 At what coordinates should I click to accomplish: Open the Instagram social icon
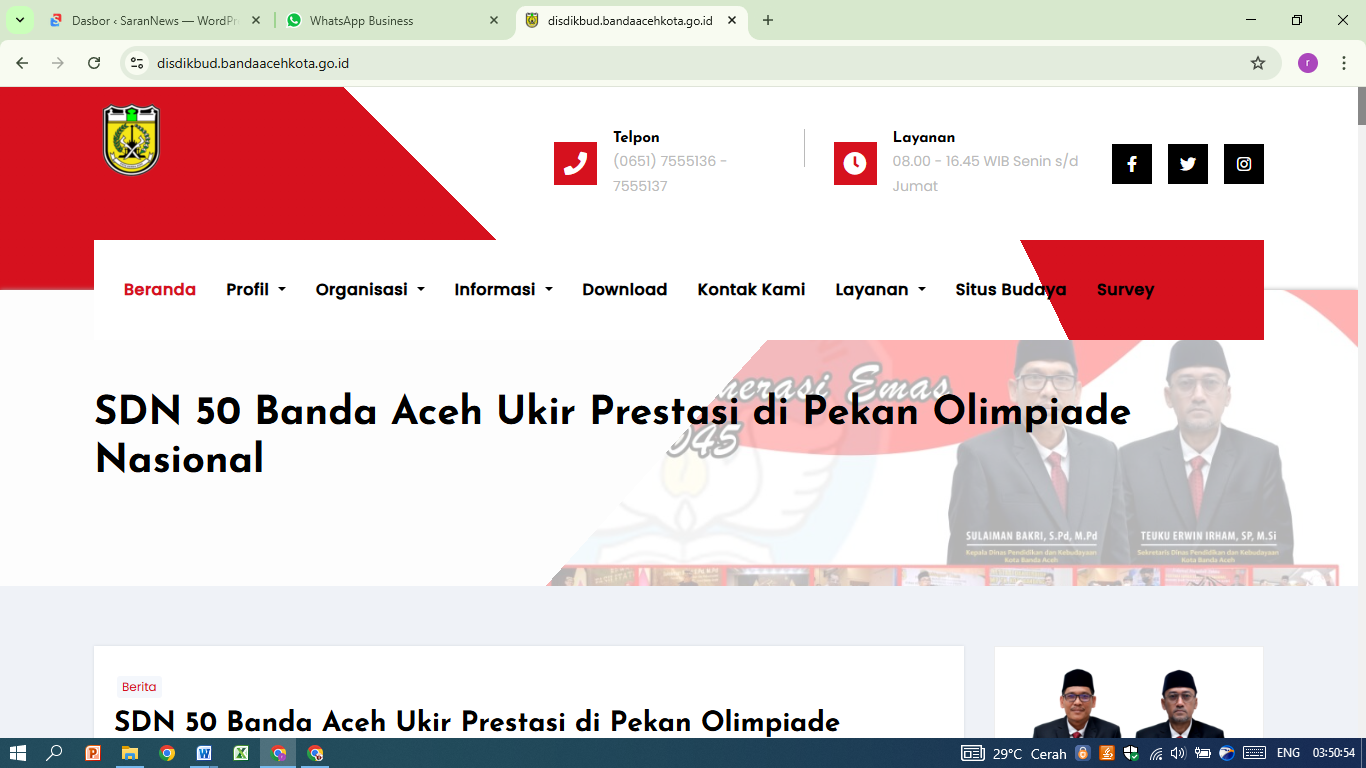click(x=1243, y=164)
